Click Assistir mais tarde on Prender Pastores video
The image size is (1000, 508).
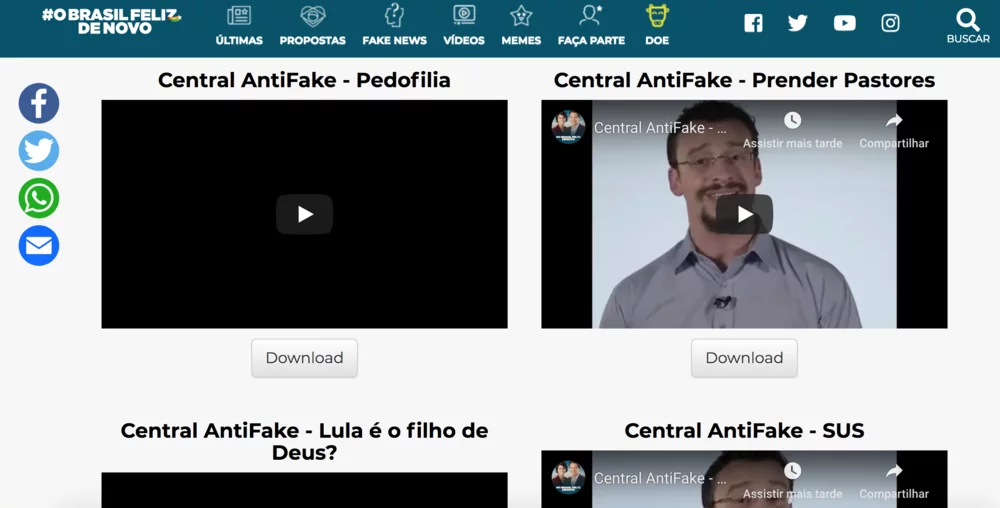click(x=792, y=129)
